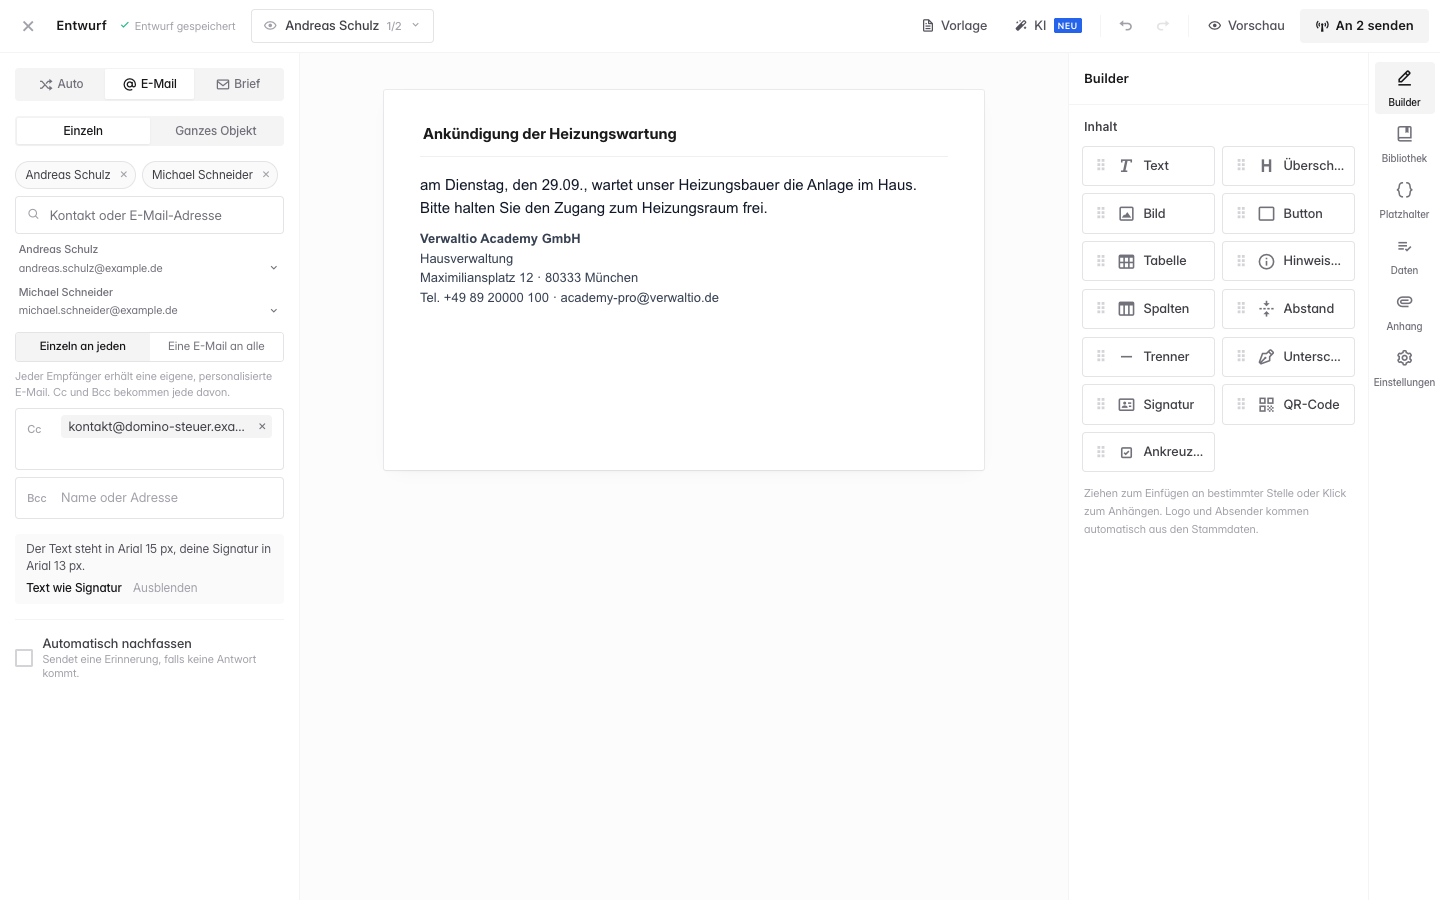Add a QR-Code block
This screenshot has height=900, width=1440.
[1288, 405]
